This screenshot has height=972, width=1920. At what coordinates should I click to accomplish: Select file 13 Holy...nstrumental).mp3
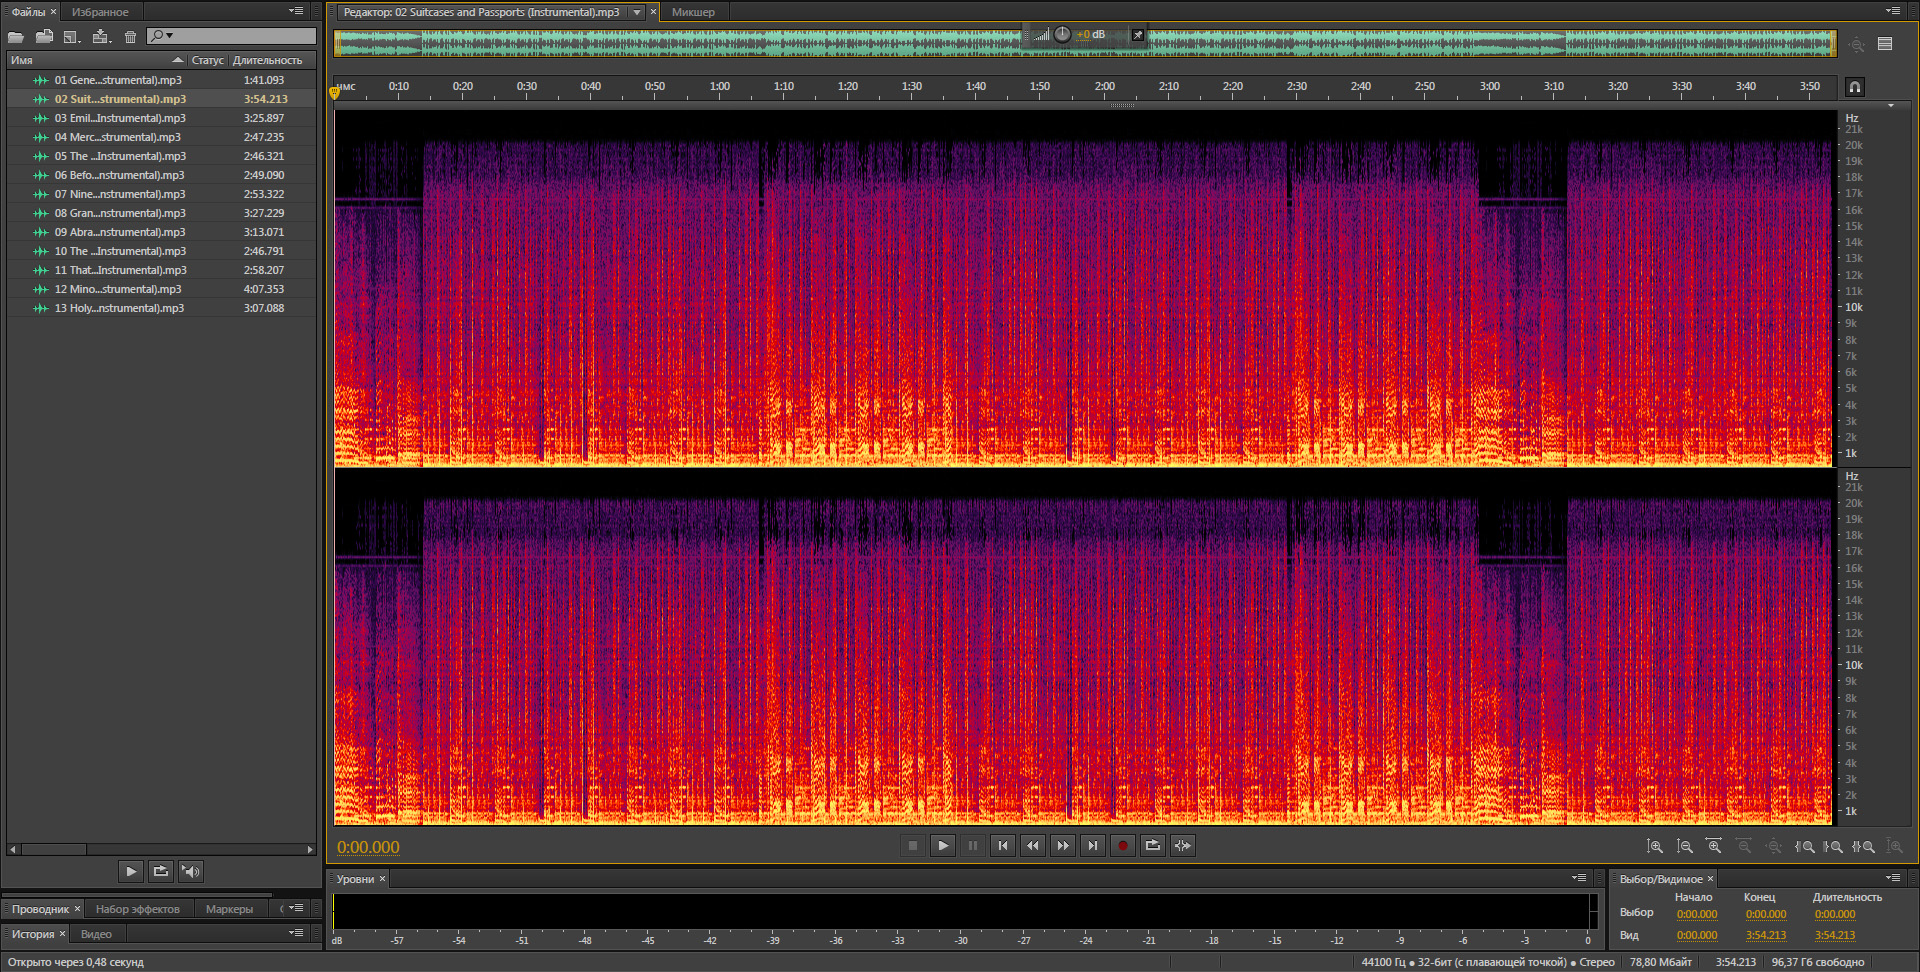coord(161,308)
